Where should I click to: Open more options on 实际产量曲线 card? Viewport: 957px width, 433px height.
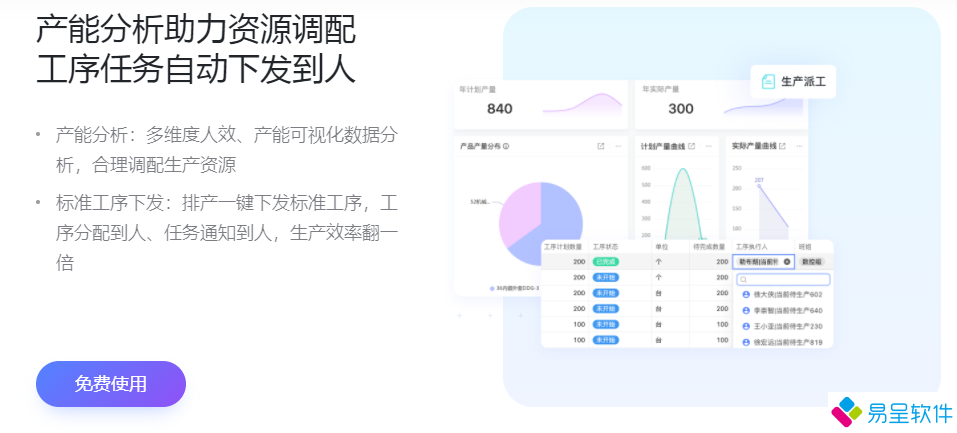pyautogui.click(x=798, y=147)
